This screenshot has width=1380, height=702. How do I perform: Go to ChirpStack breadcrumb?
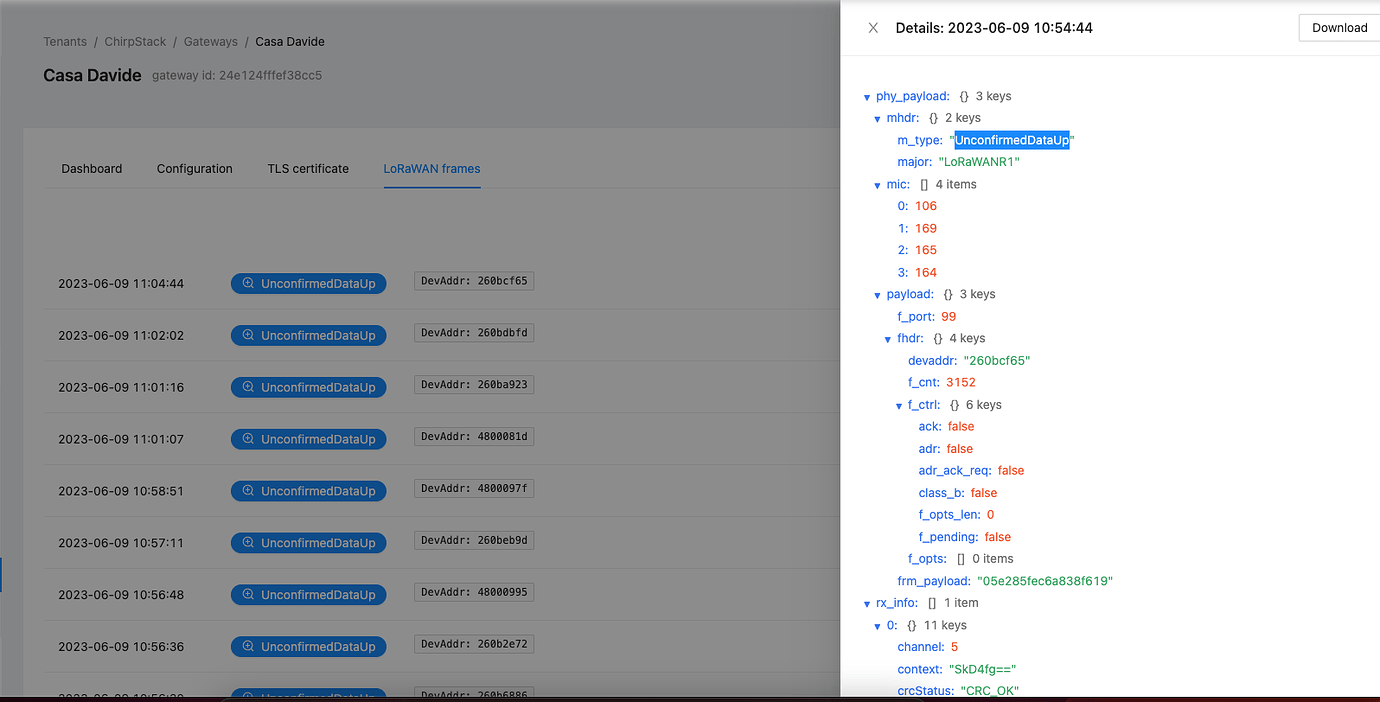[136, 42]
